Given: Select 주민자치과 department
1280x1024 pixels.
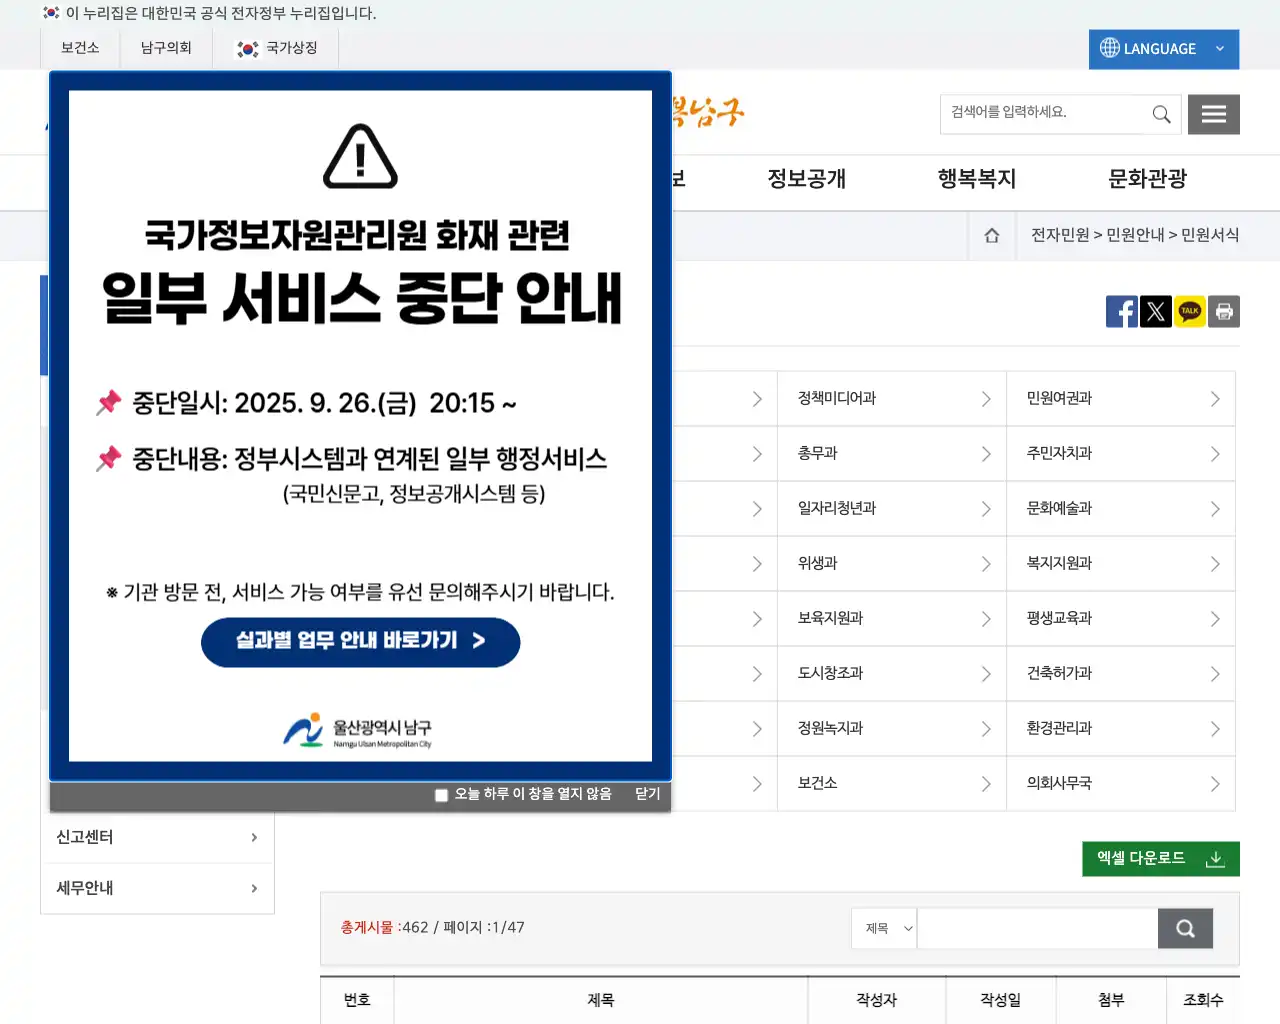Looking at the screenshot, I should coord(1121,453).
